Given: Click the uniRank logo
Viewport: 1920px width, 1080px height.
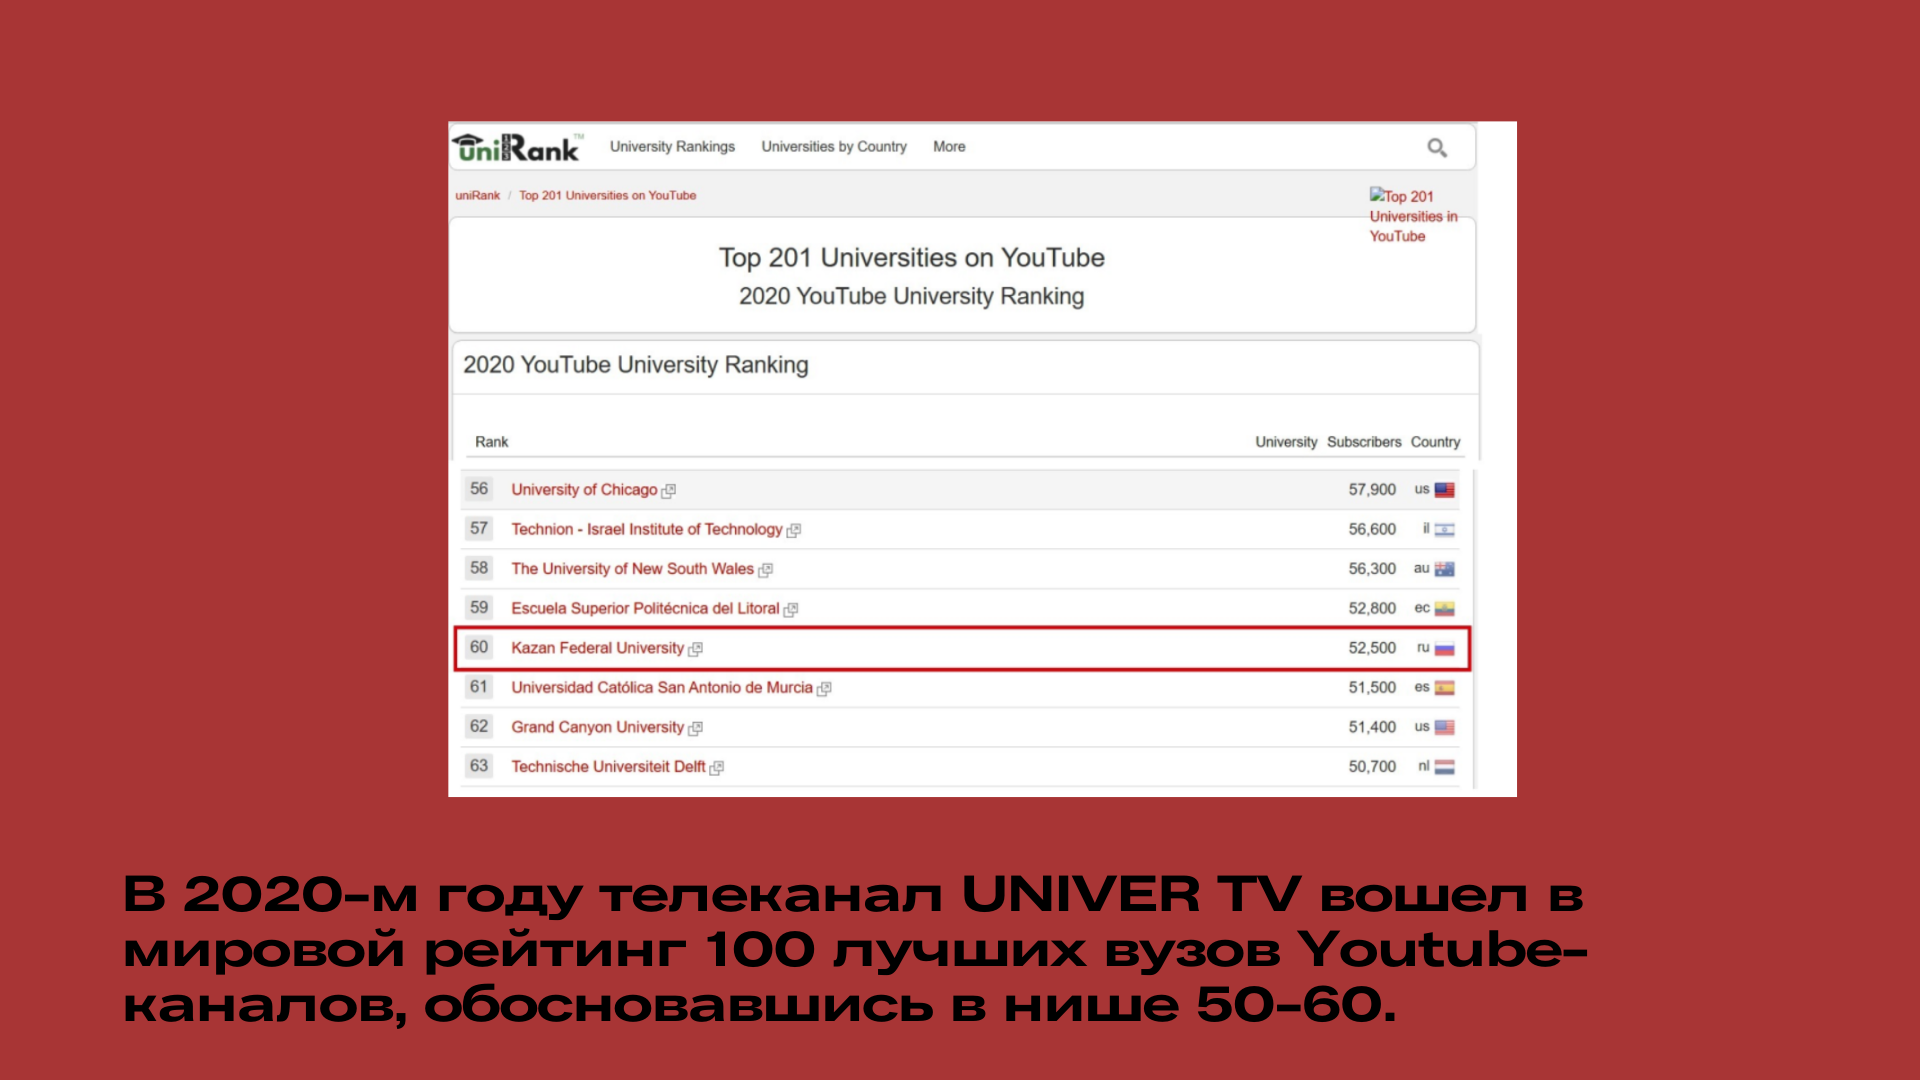Looking at the screenshot, I should tap(517, 147).
